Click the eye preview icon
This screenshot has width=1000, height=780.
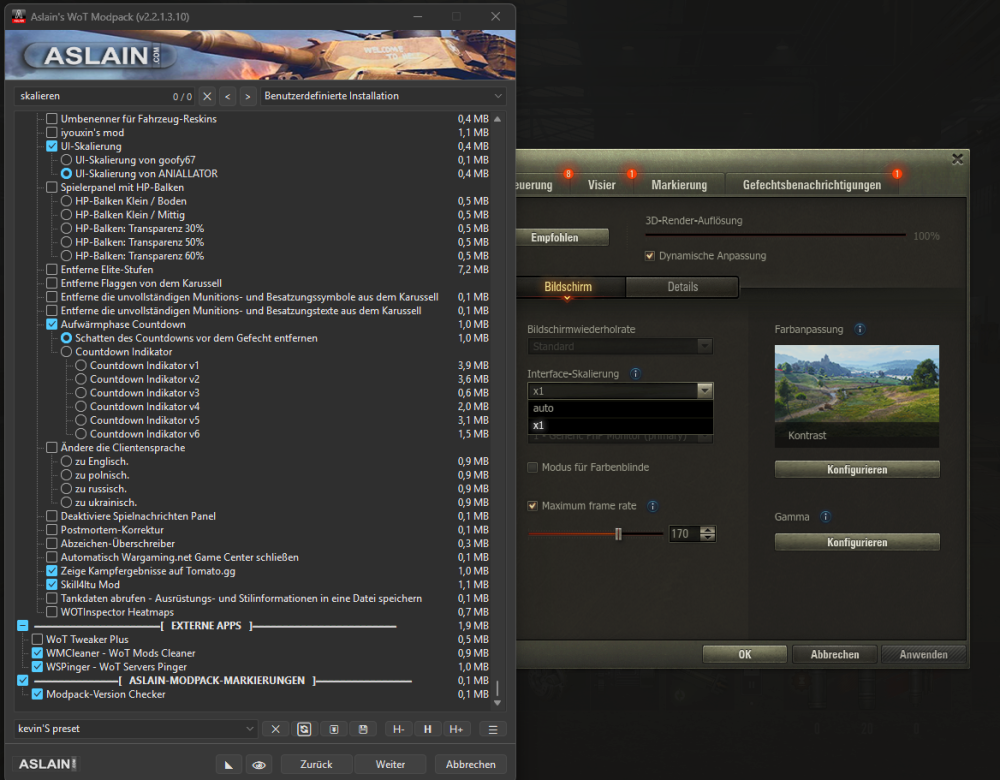(259, 765)
